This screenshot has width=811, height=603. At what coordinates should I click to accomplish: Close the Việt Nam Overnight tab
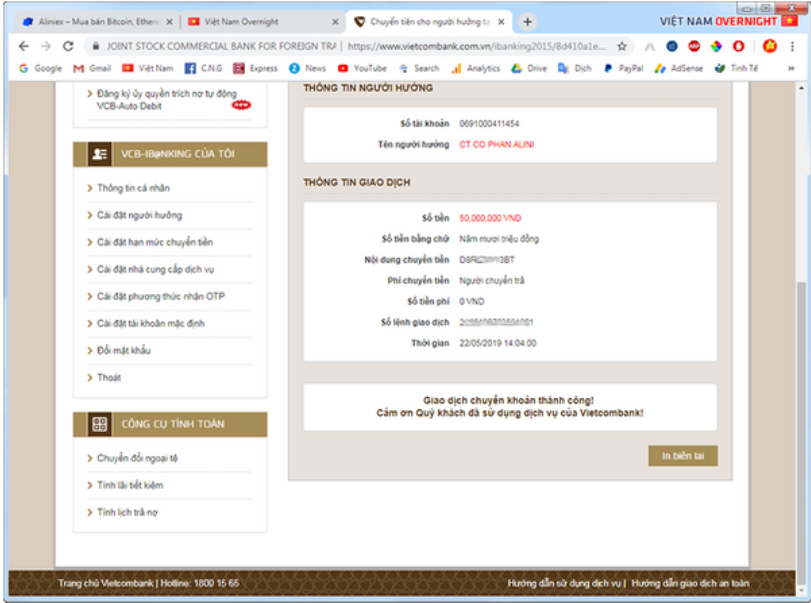(335, 22)
